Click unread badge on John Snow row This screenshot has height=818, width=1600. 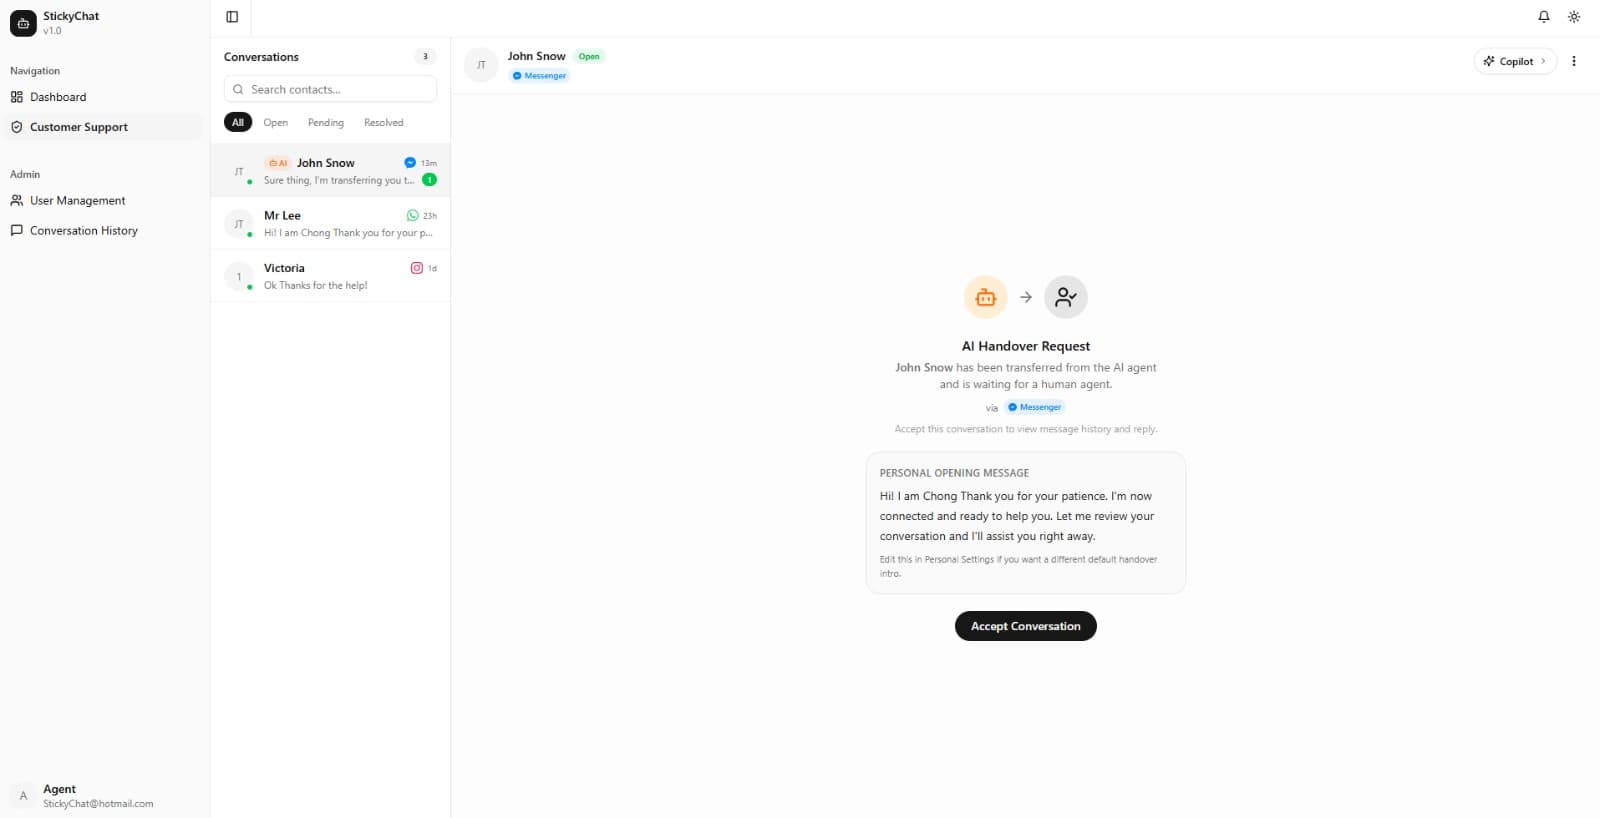click(429, 180)
